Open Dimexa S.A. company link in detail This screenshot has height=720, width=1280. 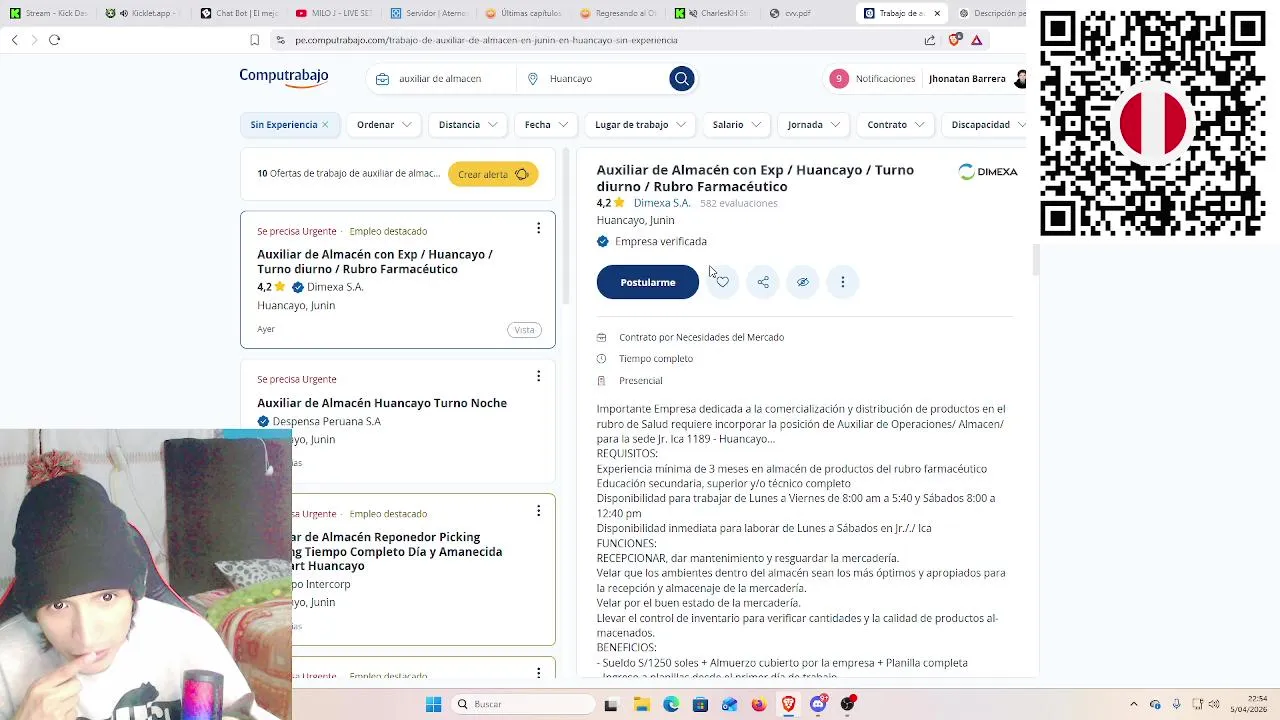point(661,203)
